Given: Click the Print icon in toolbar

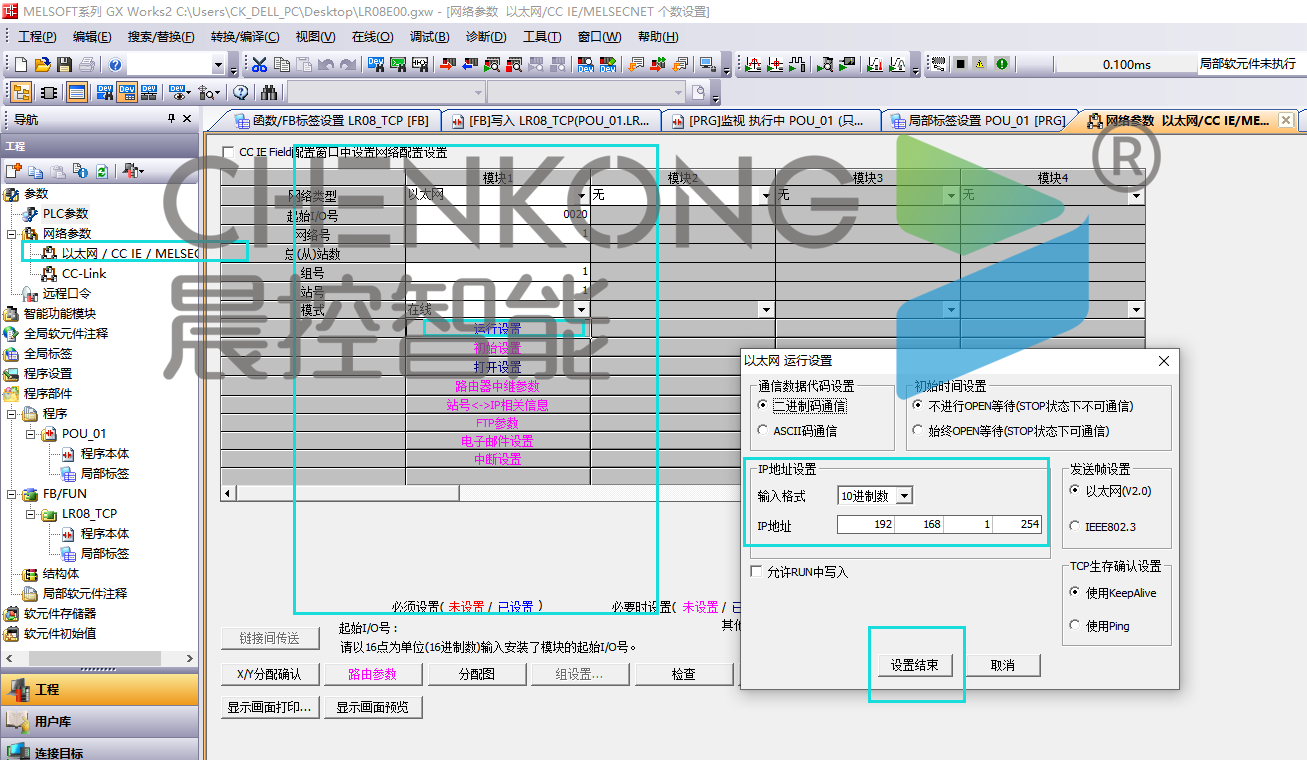Looking at the screenshot, I should (87, 65).
